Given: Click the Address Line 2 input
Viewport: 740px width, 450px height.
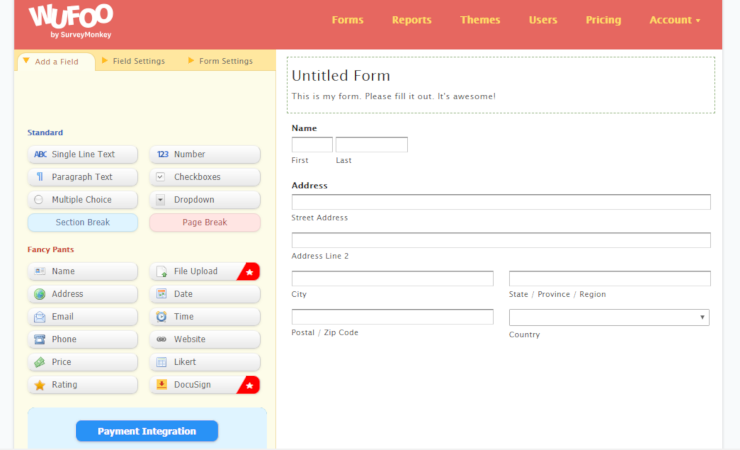Looking at the screenshot, I should coord(501,240).
